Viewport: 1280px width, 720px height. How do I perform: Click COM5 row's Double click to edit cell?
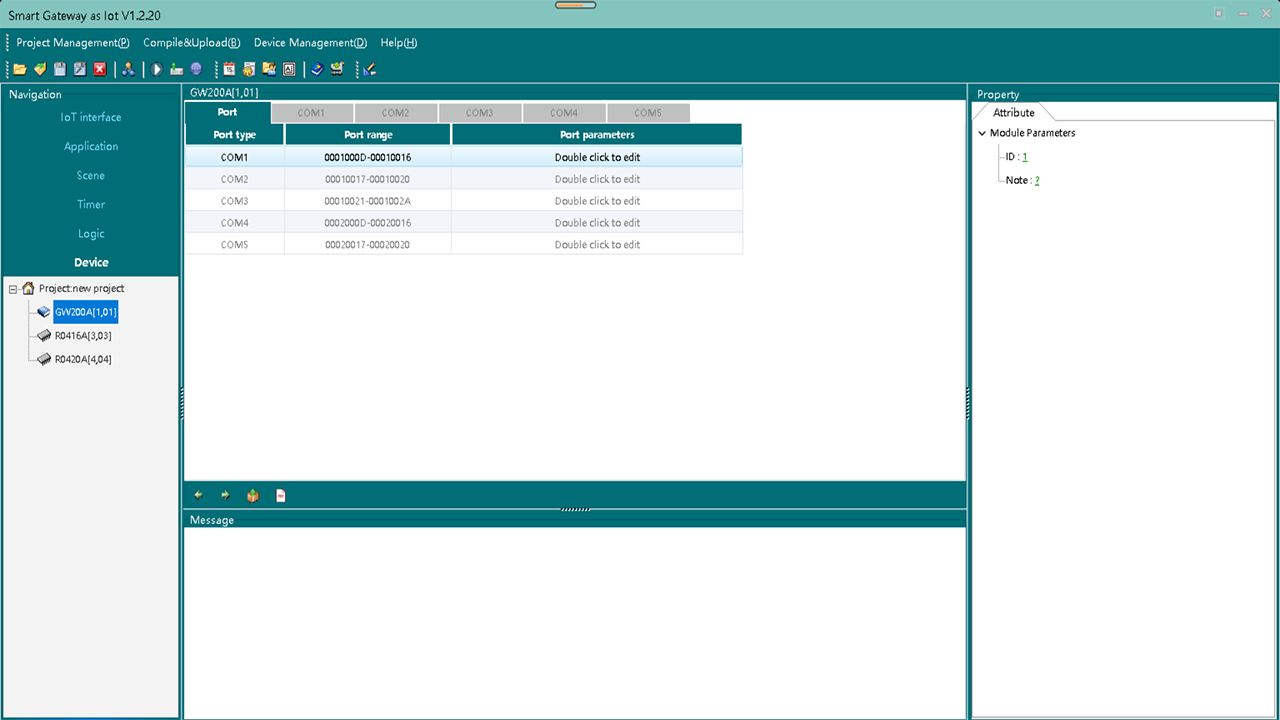[x=597, y=245]
